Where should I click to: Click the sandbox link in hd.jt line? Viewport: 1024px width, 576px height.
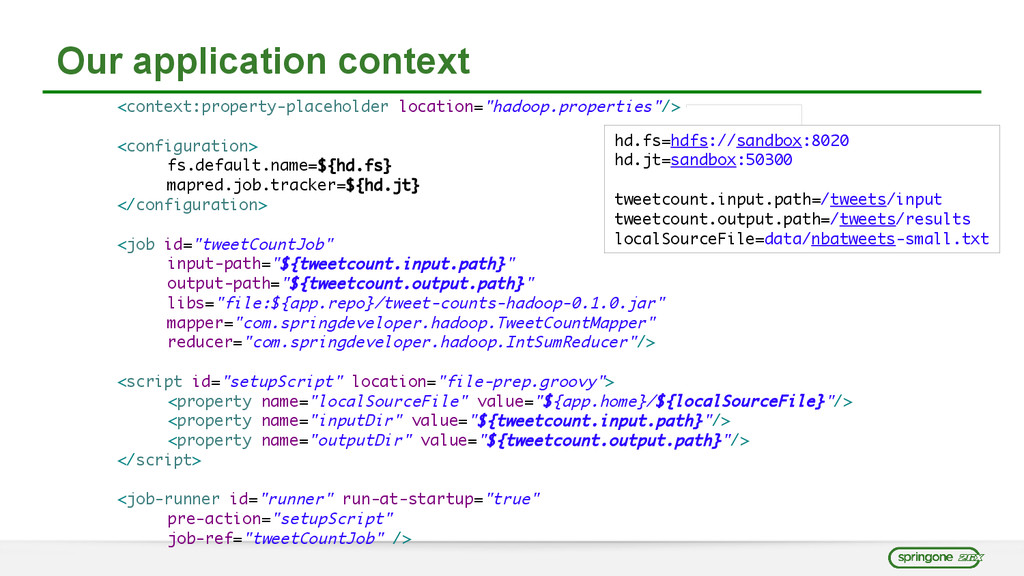tap(703, 160)
